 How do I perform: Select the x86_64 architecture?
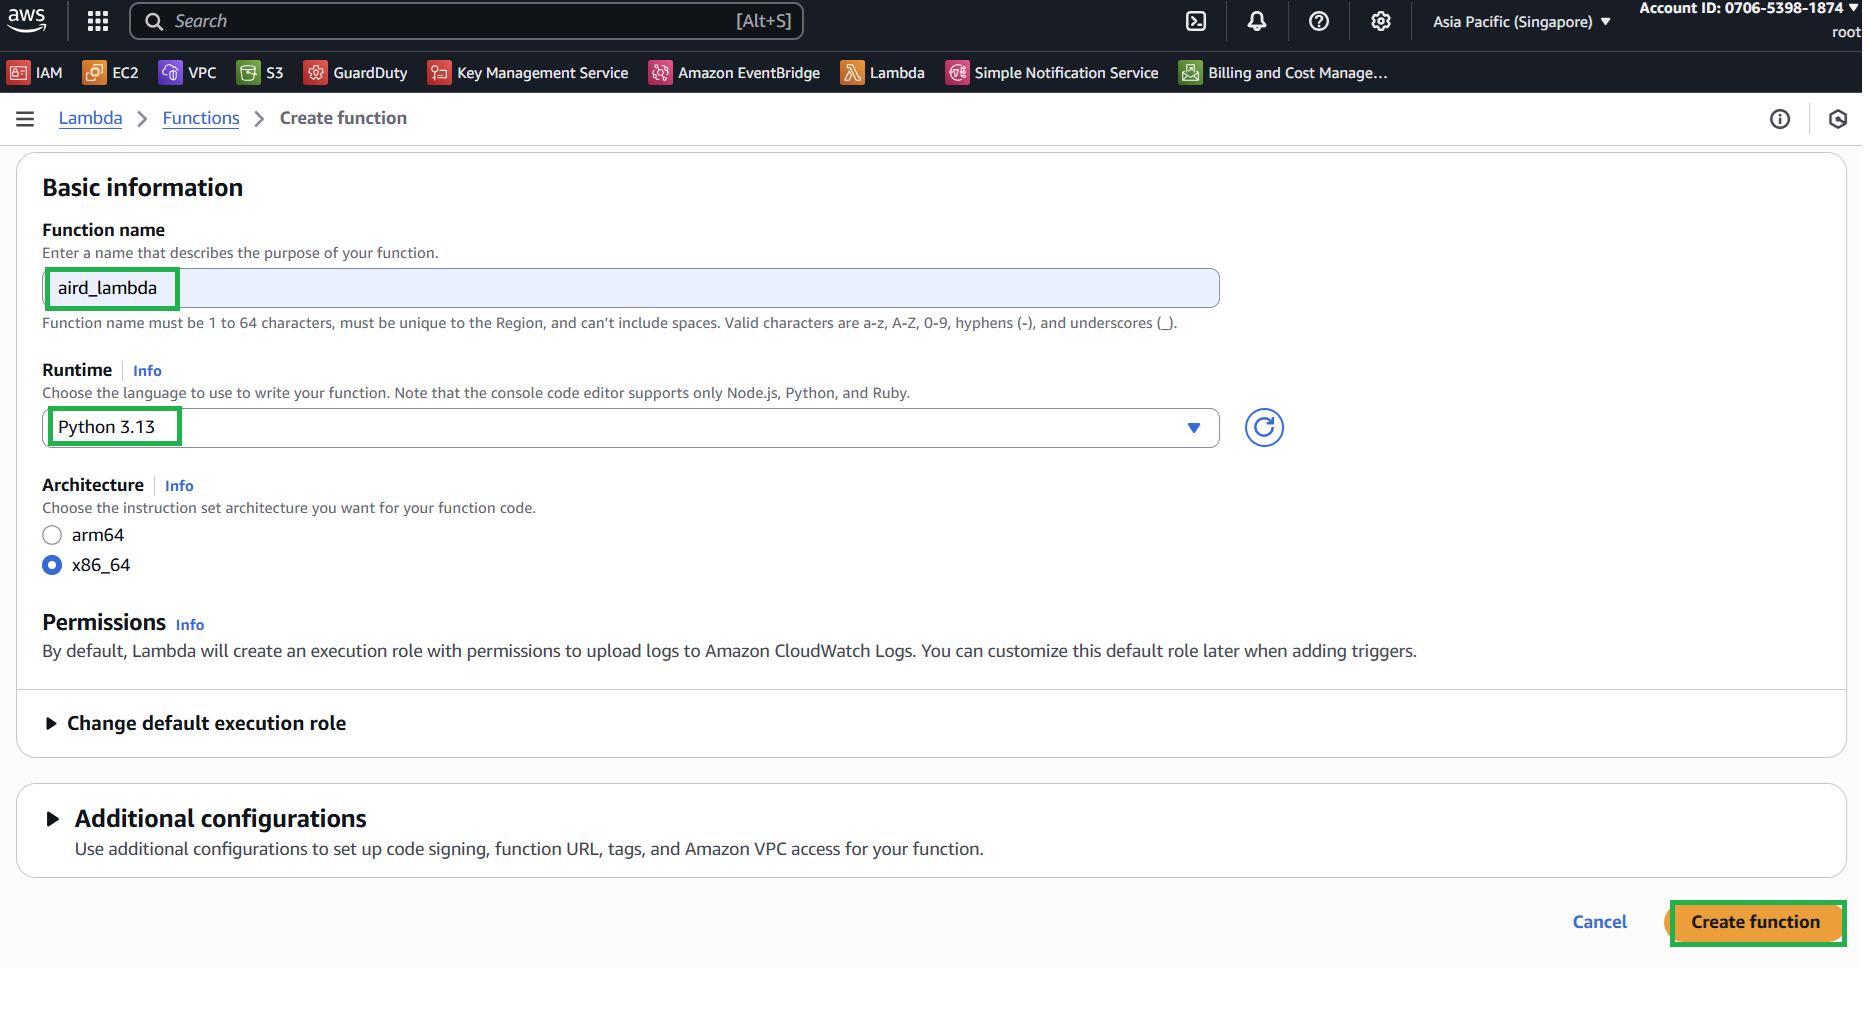pos(52,565)
